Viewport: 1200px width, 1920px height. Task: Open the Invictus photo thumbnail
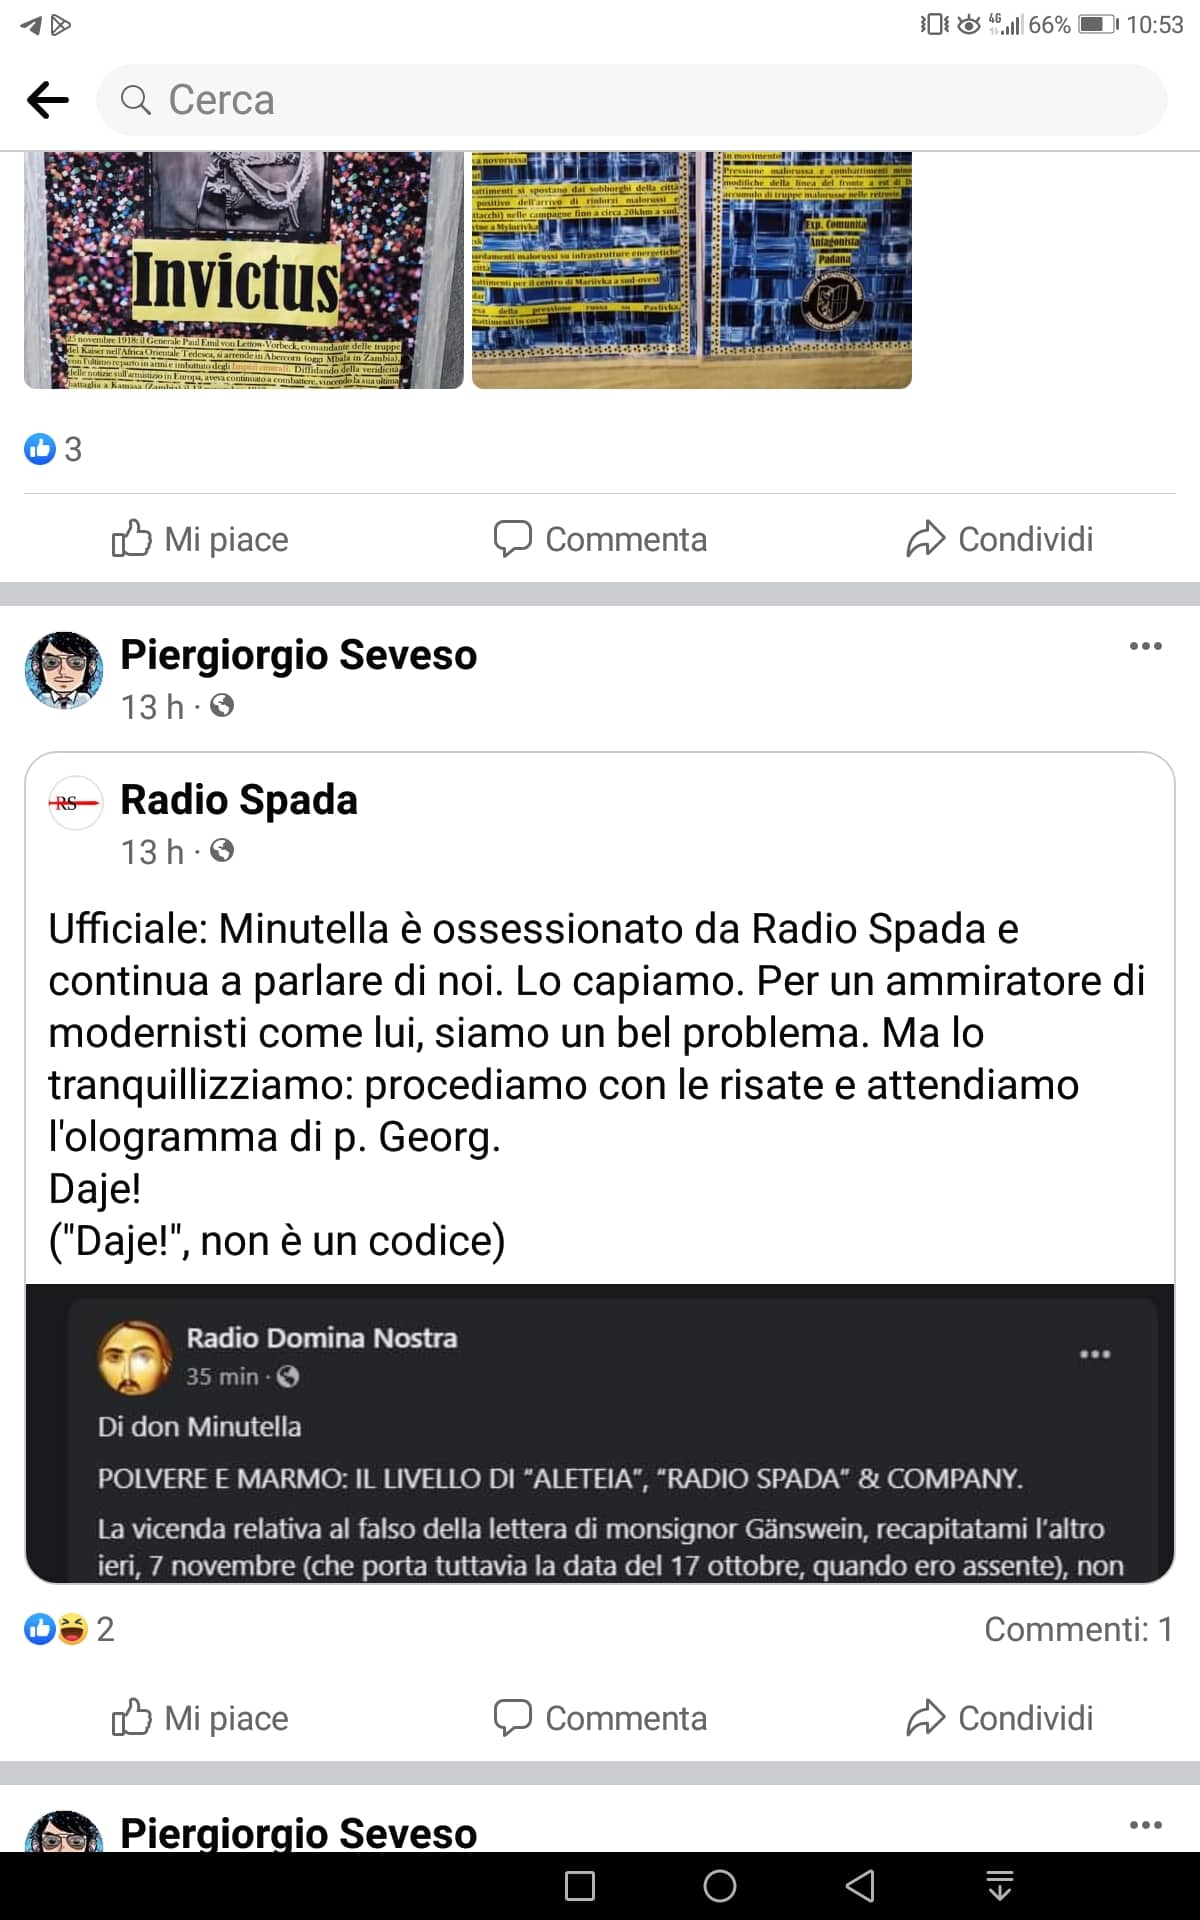pos(244,270)
